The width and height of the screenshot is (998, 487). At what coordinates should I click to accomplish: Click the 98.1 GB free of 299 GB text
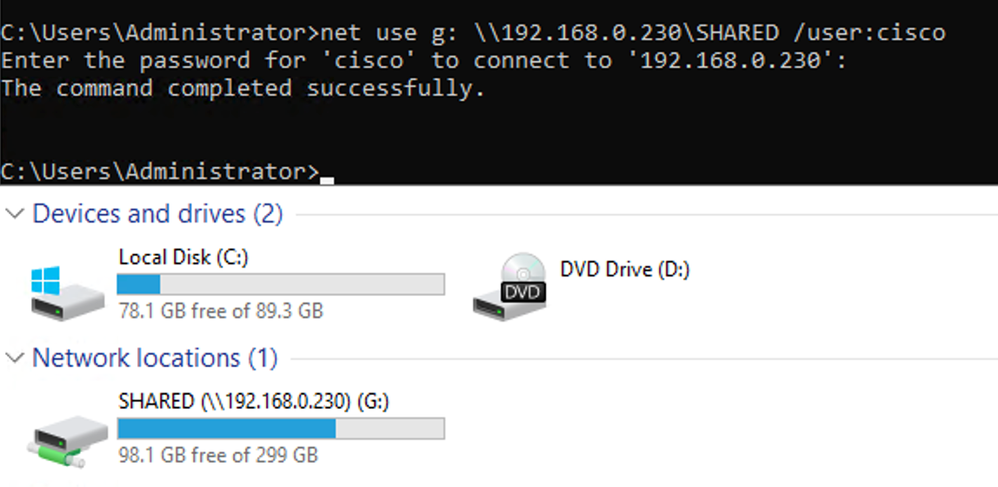pyautogui.click(x=218, y=455)
